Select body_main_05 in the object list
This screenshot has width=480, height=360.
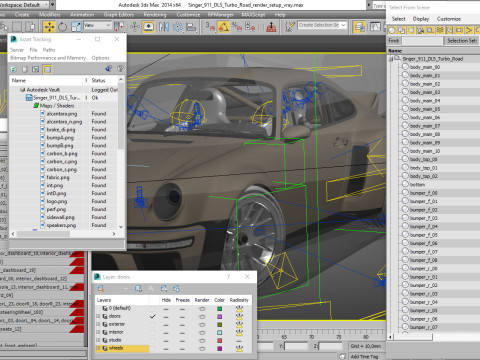(425, 109)
